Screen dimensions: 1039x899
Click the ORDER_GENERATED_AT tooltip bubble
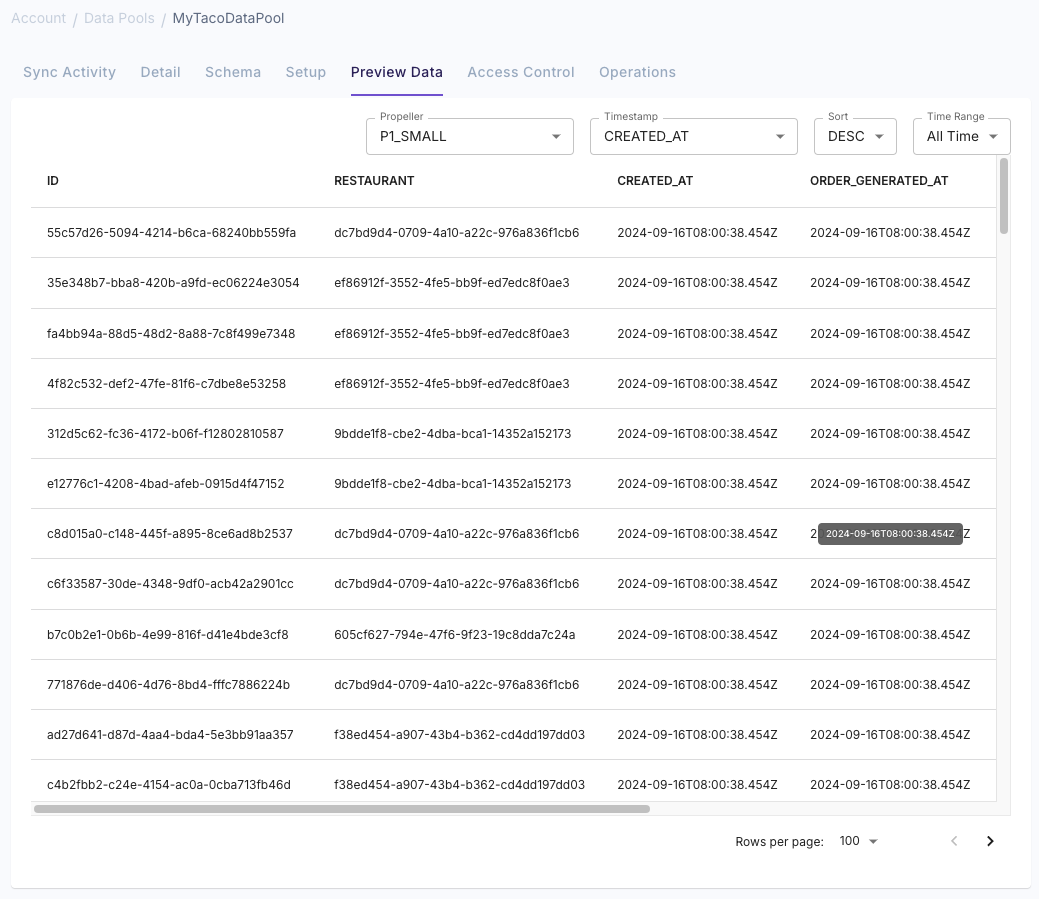pos(888,533)
